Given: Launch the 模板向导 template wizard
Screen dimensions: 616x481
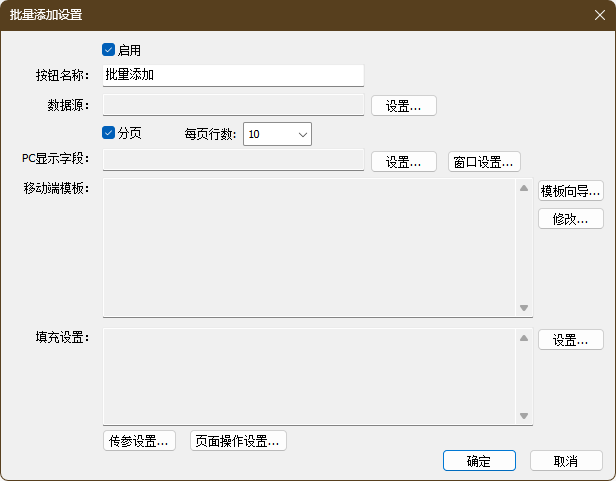Looking at the screenshot, I should (x=570, y=190).
